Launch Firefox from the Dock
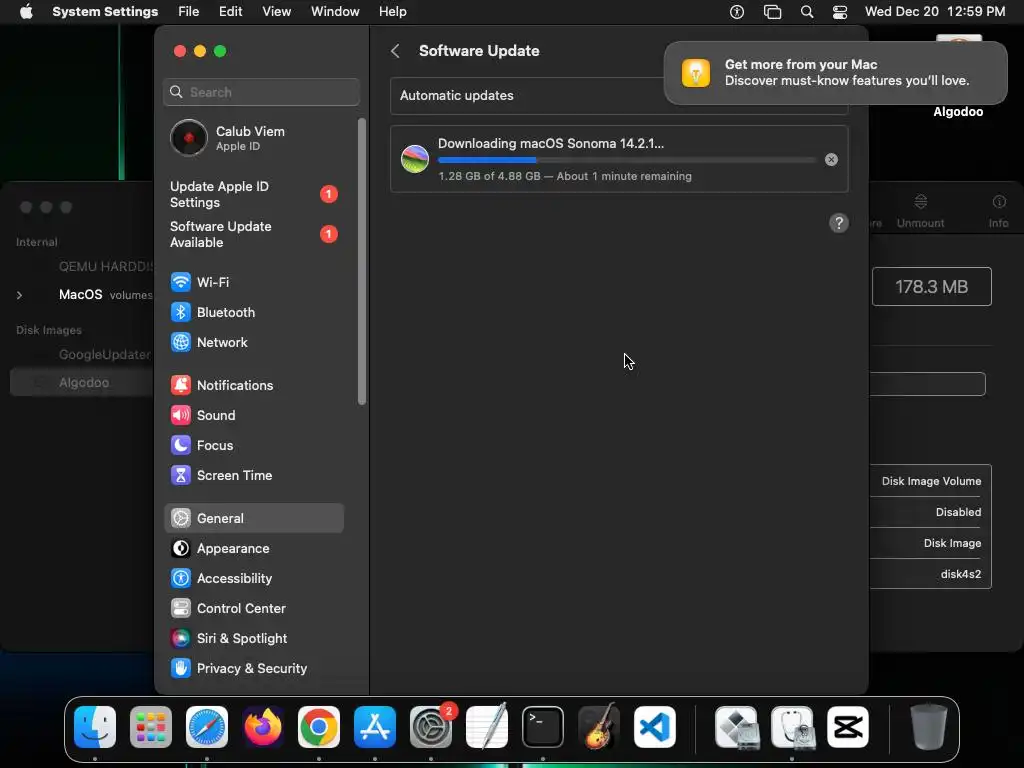 [x=263, y=727]
